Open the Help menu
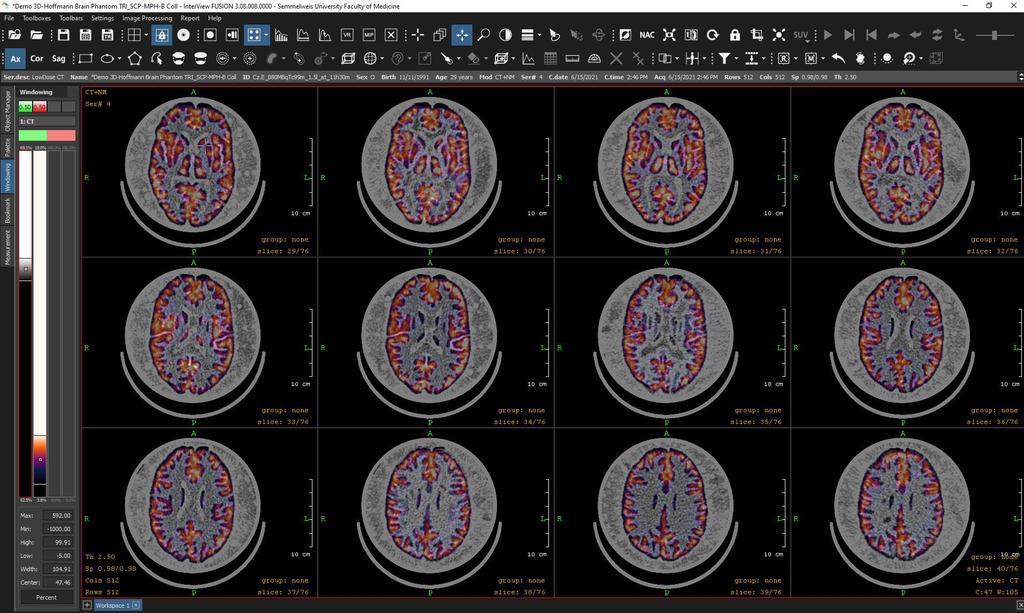 pos(215,18)
